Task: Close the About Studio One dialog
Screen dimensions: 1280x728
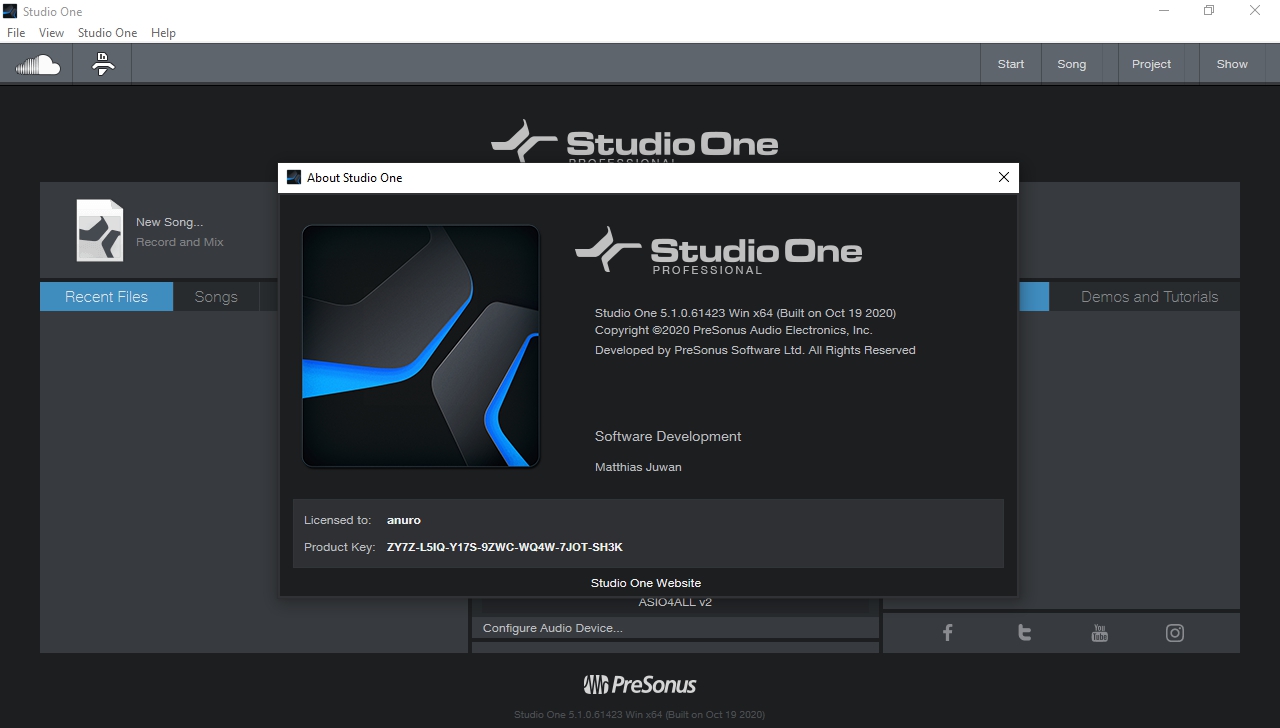Action: click(x=1004, y=177)
